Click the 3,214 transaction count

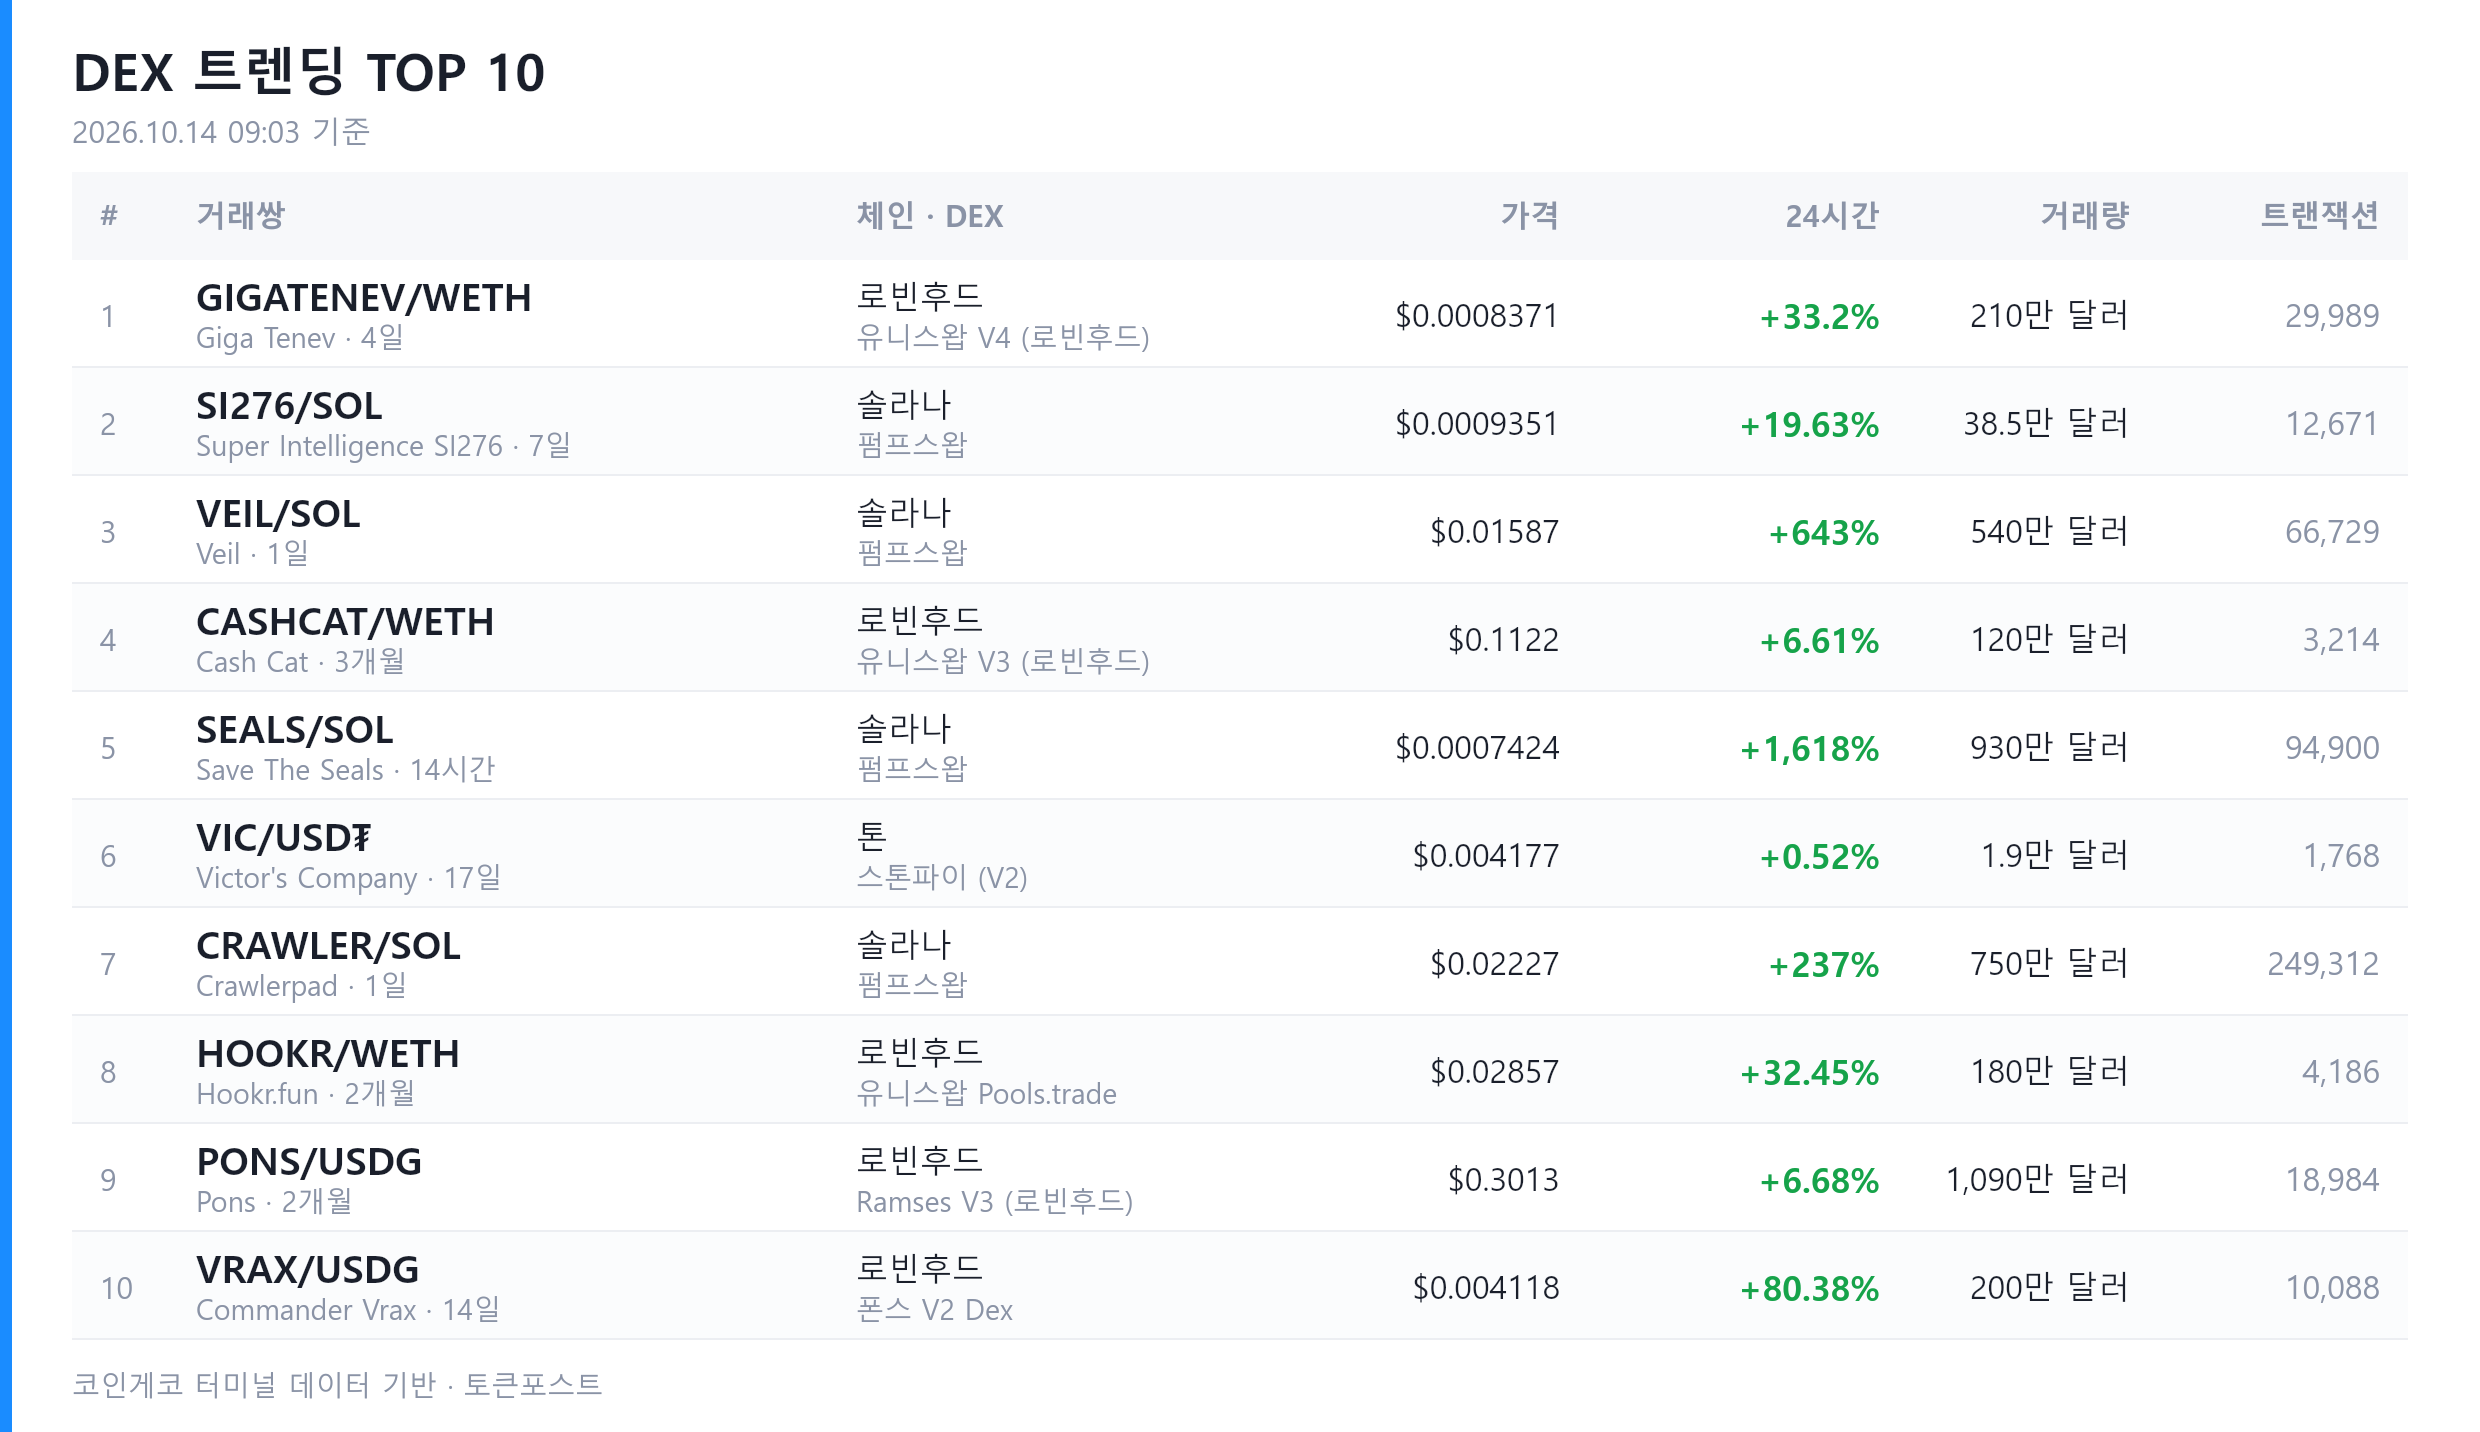tap(2341, 640)
